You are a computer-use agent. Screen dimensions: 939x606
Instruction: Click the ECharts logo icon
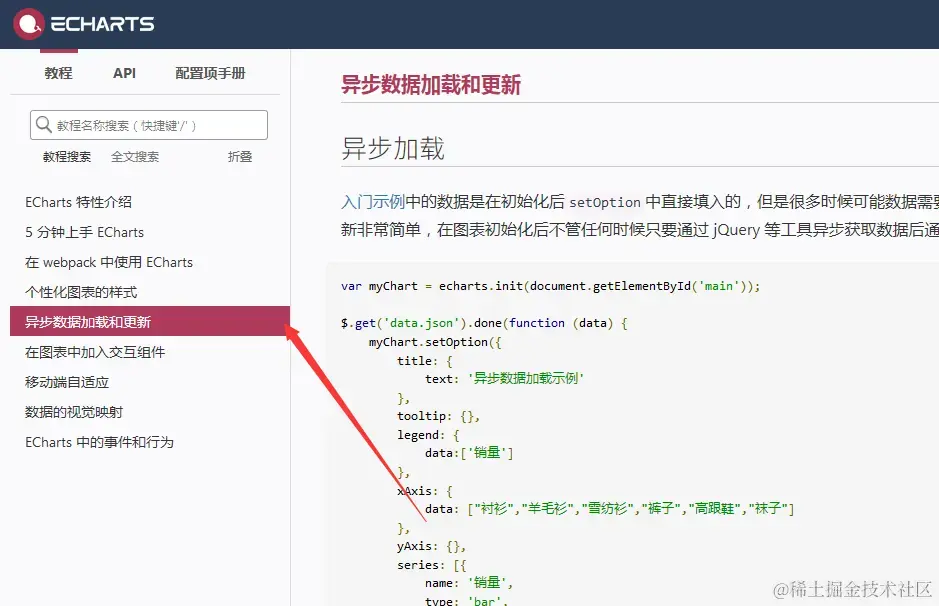click(x=28, y=24)
